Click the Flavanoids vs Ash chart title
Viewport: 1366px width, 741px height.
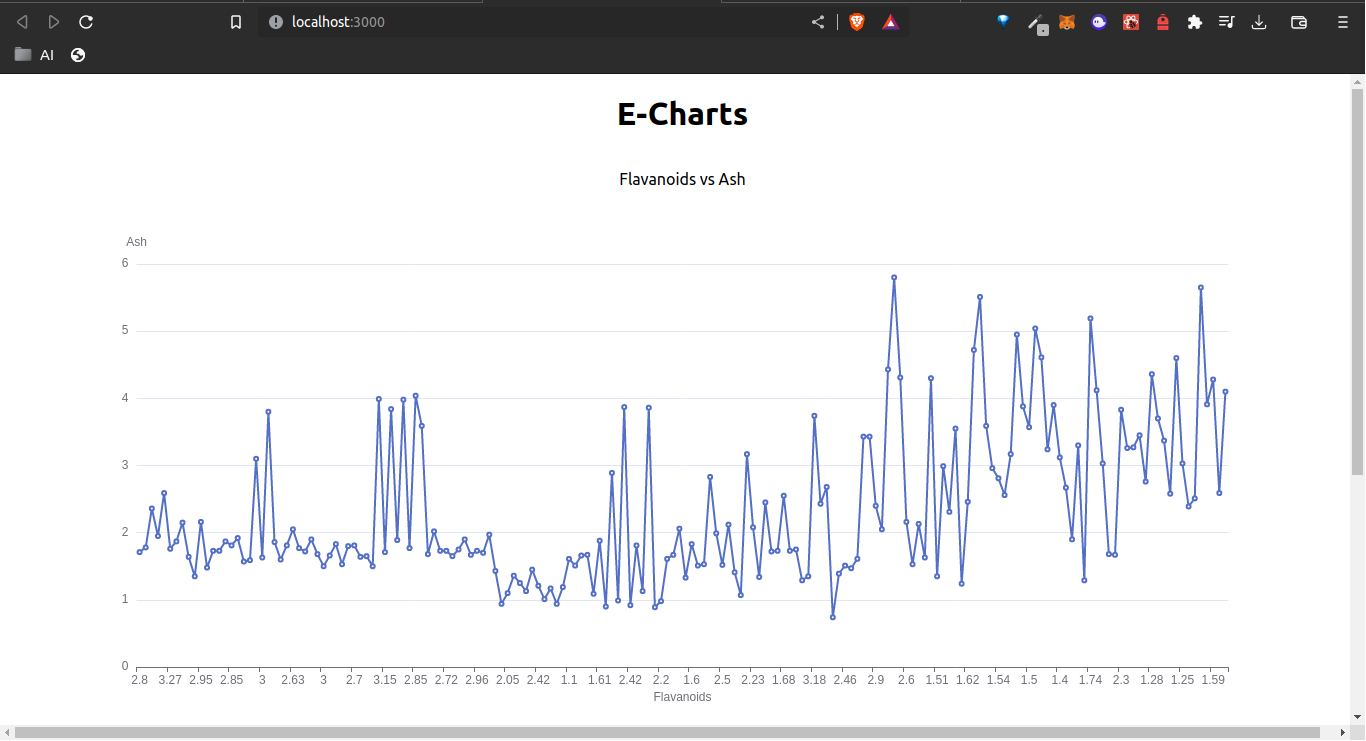click(682, 179)
